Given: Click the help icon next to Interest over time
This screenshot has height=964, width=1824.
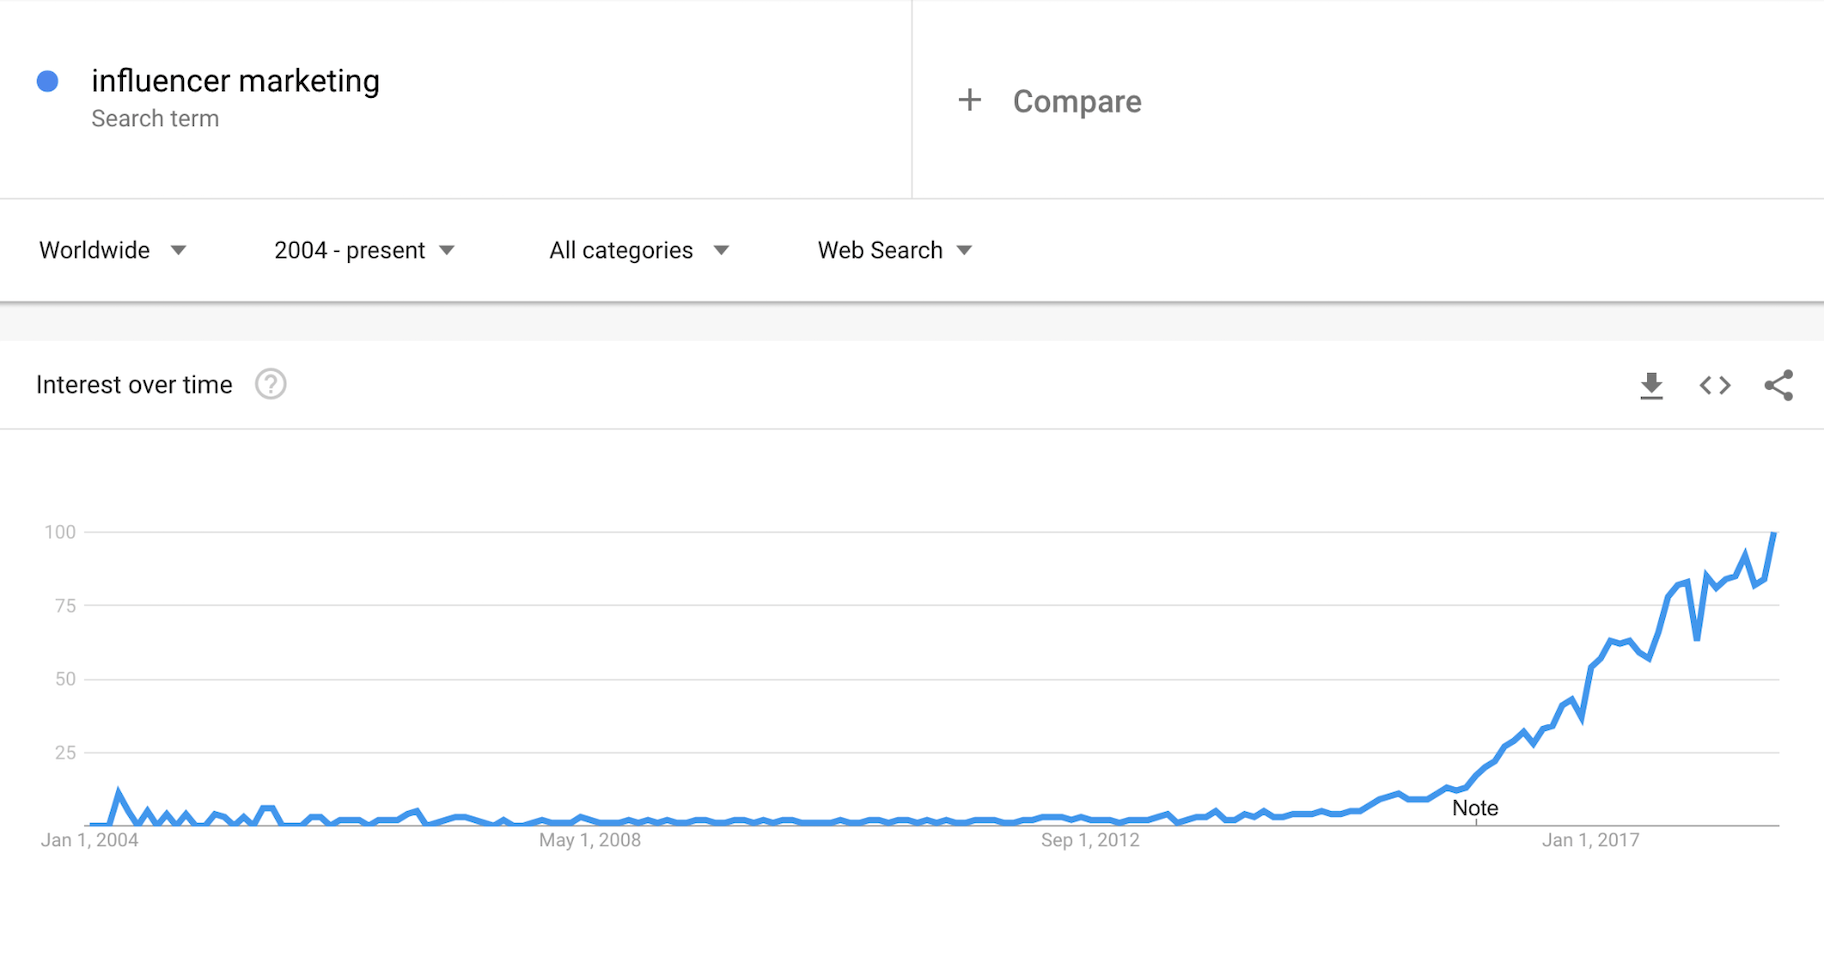Looking at the screenshot, I should click(270, 384).
